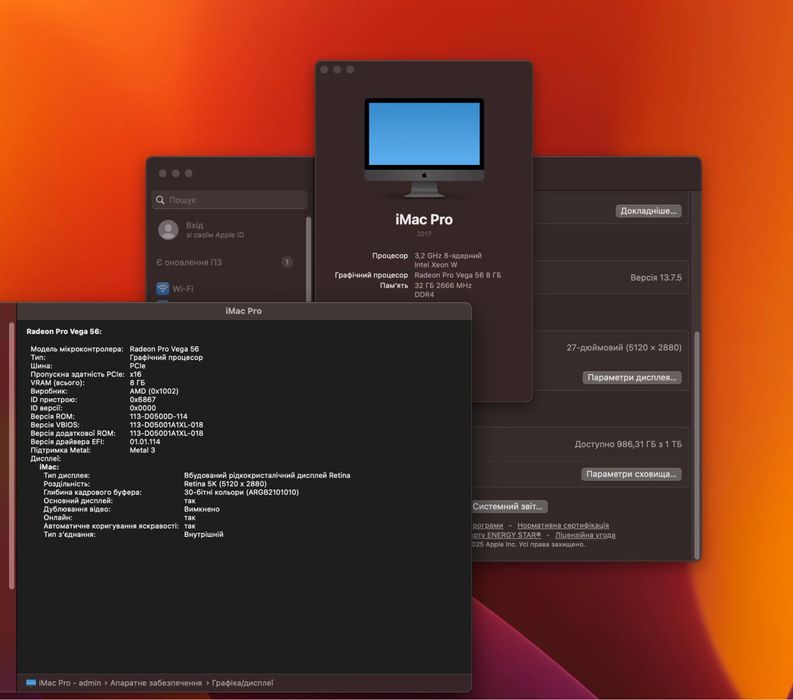The width and height of the screenshot is (793, 700).
Task: Click the Metal 3 support value
Action: [142, 450]
